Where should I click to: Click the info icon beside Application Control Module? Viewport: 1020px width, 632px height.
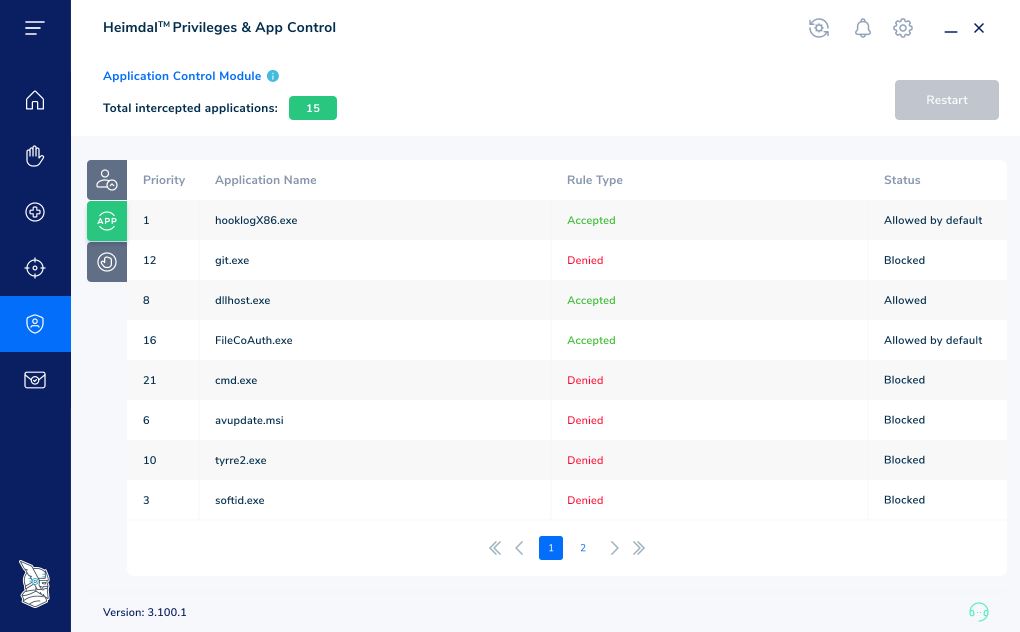tap(273, 76)
